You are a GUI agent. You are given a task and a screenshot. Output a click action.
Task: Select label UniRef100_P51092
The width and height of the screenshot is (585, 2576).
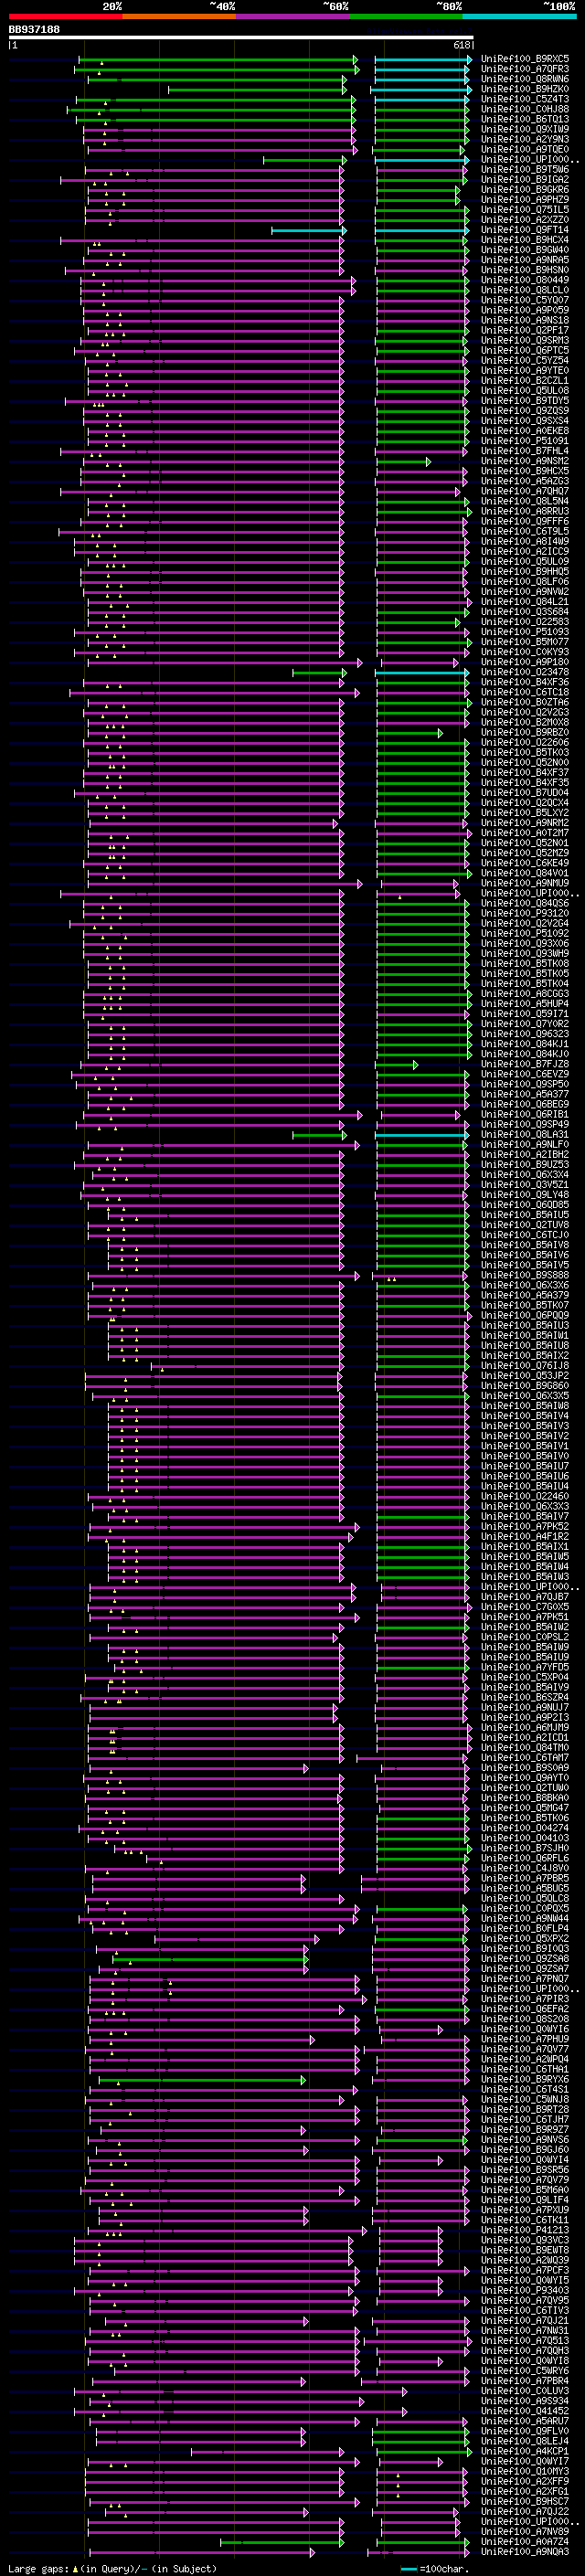525,933
